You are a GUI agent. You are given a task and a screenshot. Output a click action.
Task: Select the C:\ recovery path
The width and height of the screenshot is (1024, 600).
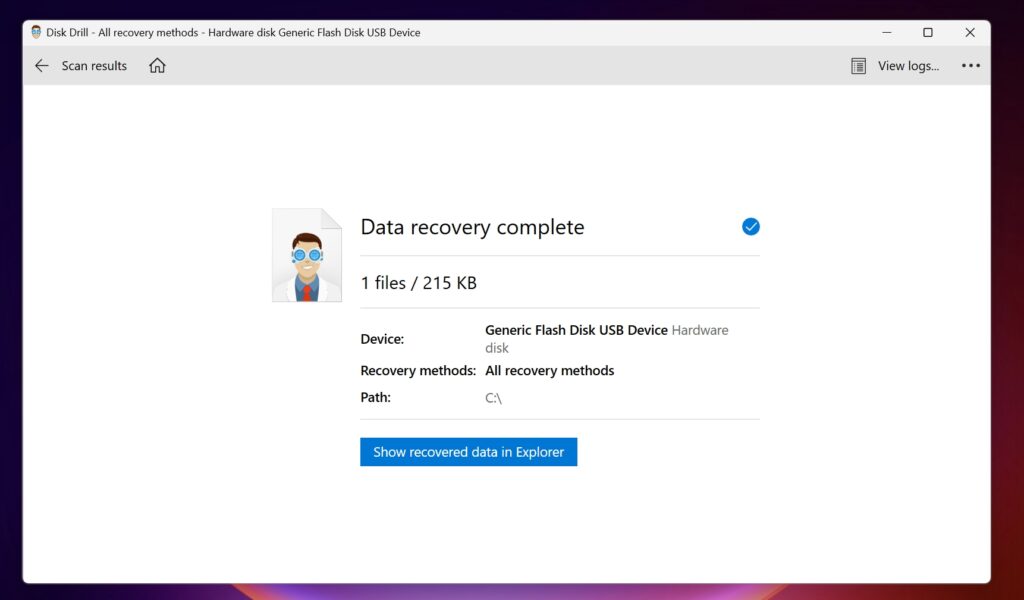(x=493, y=397)
